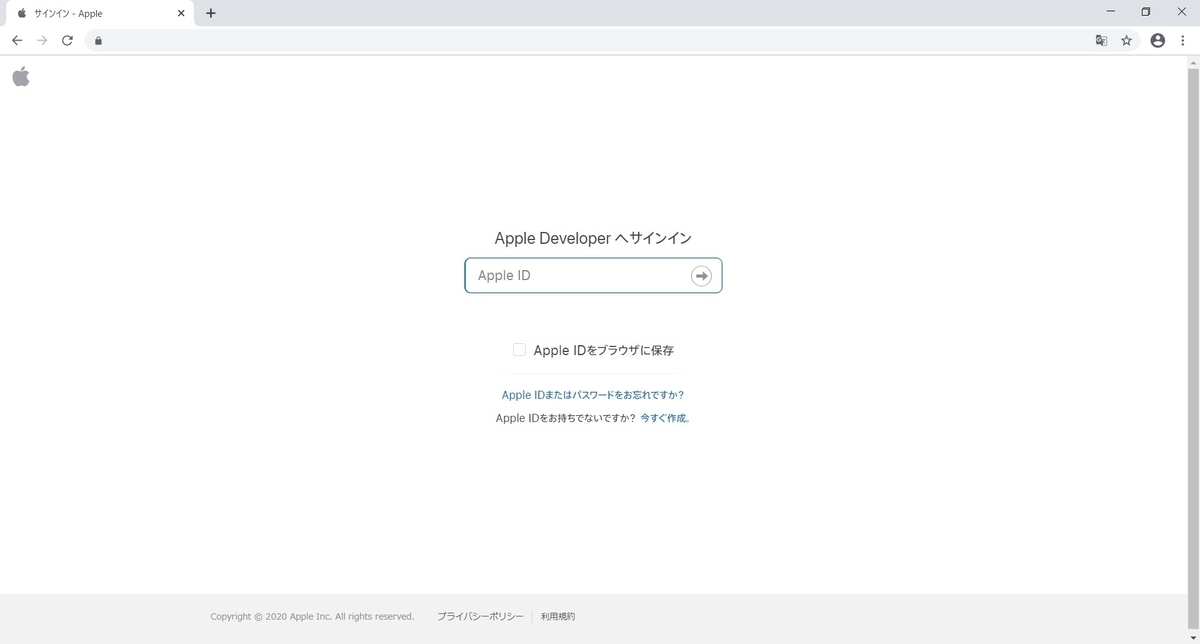This screenshot has height=644, width=1200.
Task: Close the 'サインイン - Apple' tab
Action: click(181, 14)
